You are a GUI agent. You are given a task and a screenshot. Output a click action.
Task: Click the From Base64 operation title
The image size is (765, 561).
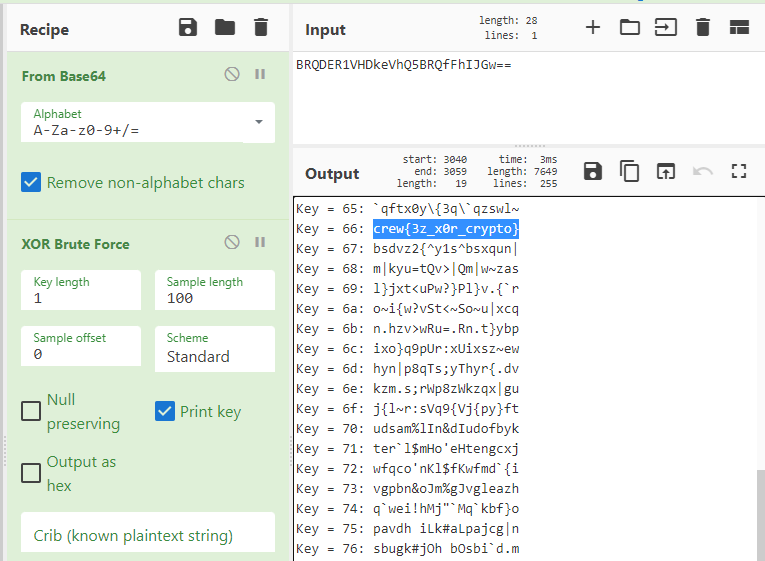pos(63,76)
